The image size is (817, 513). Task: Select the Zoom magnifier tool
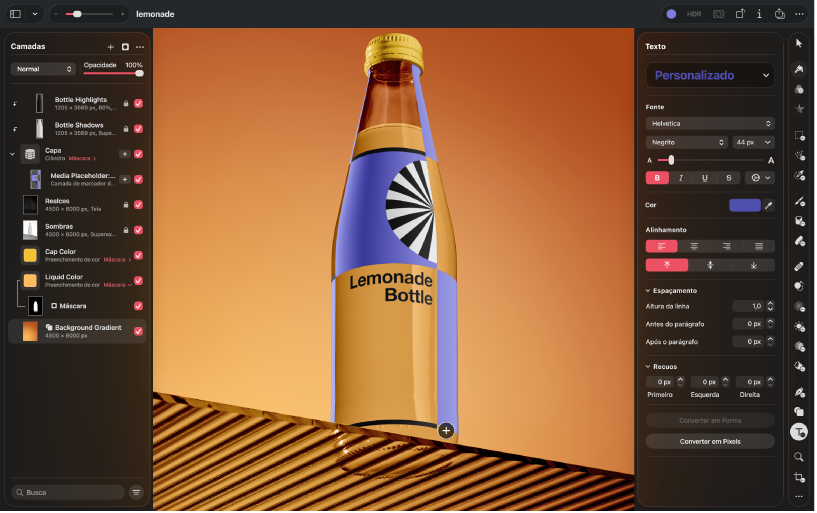pos(799,458)
